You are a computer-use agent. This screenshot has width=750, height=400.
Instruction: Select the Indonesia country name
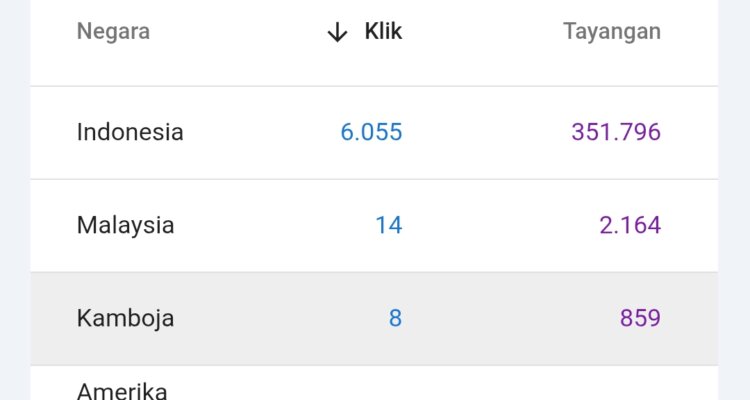[x=130, y=132]
